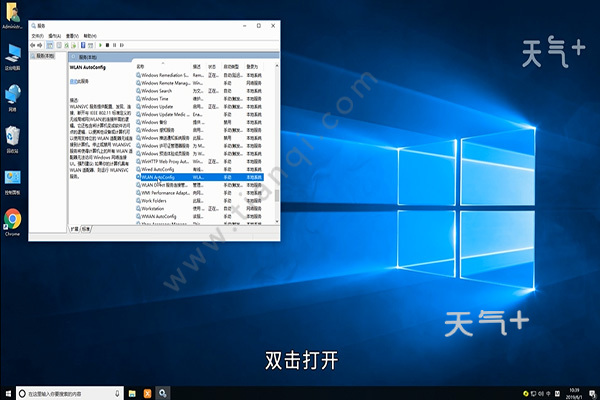Viewport: 600px width, 400px height.
Task: Click the Pause Service toolbar icon
Action: [114, 45]
